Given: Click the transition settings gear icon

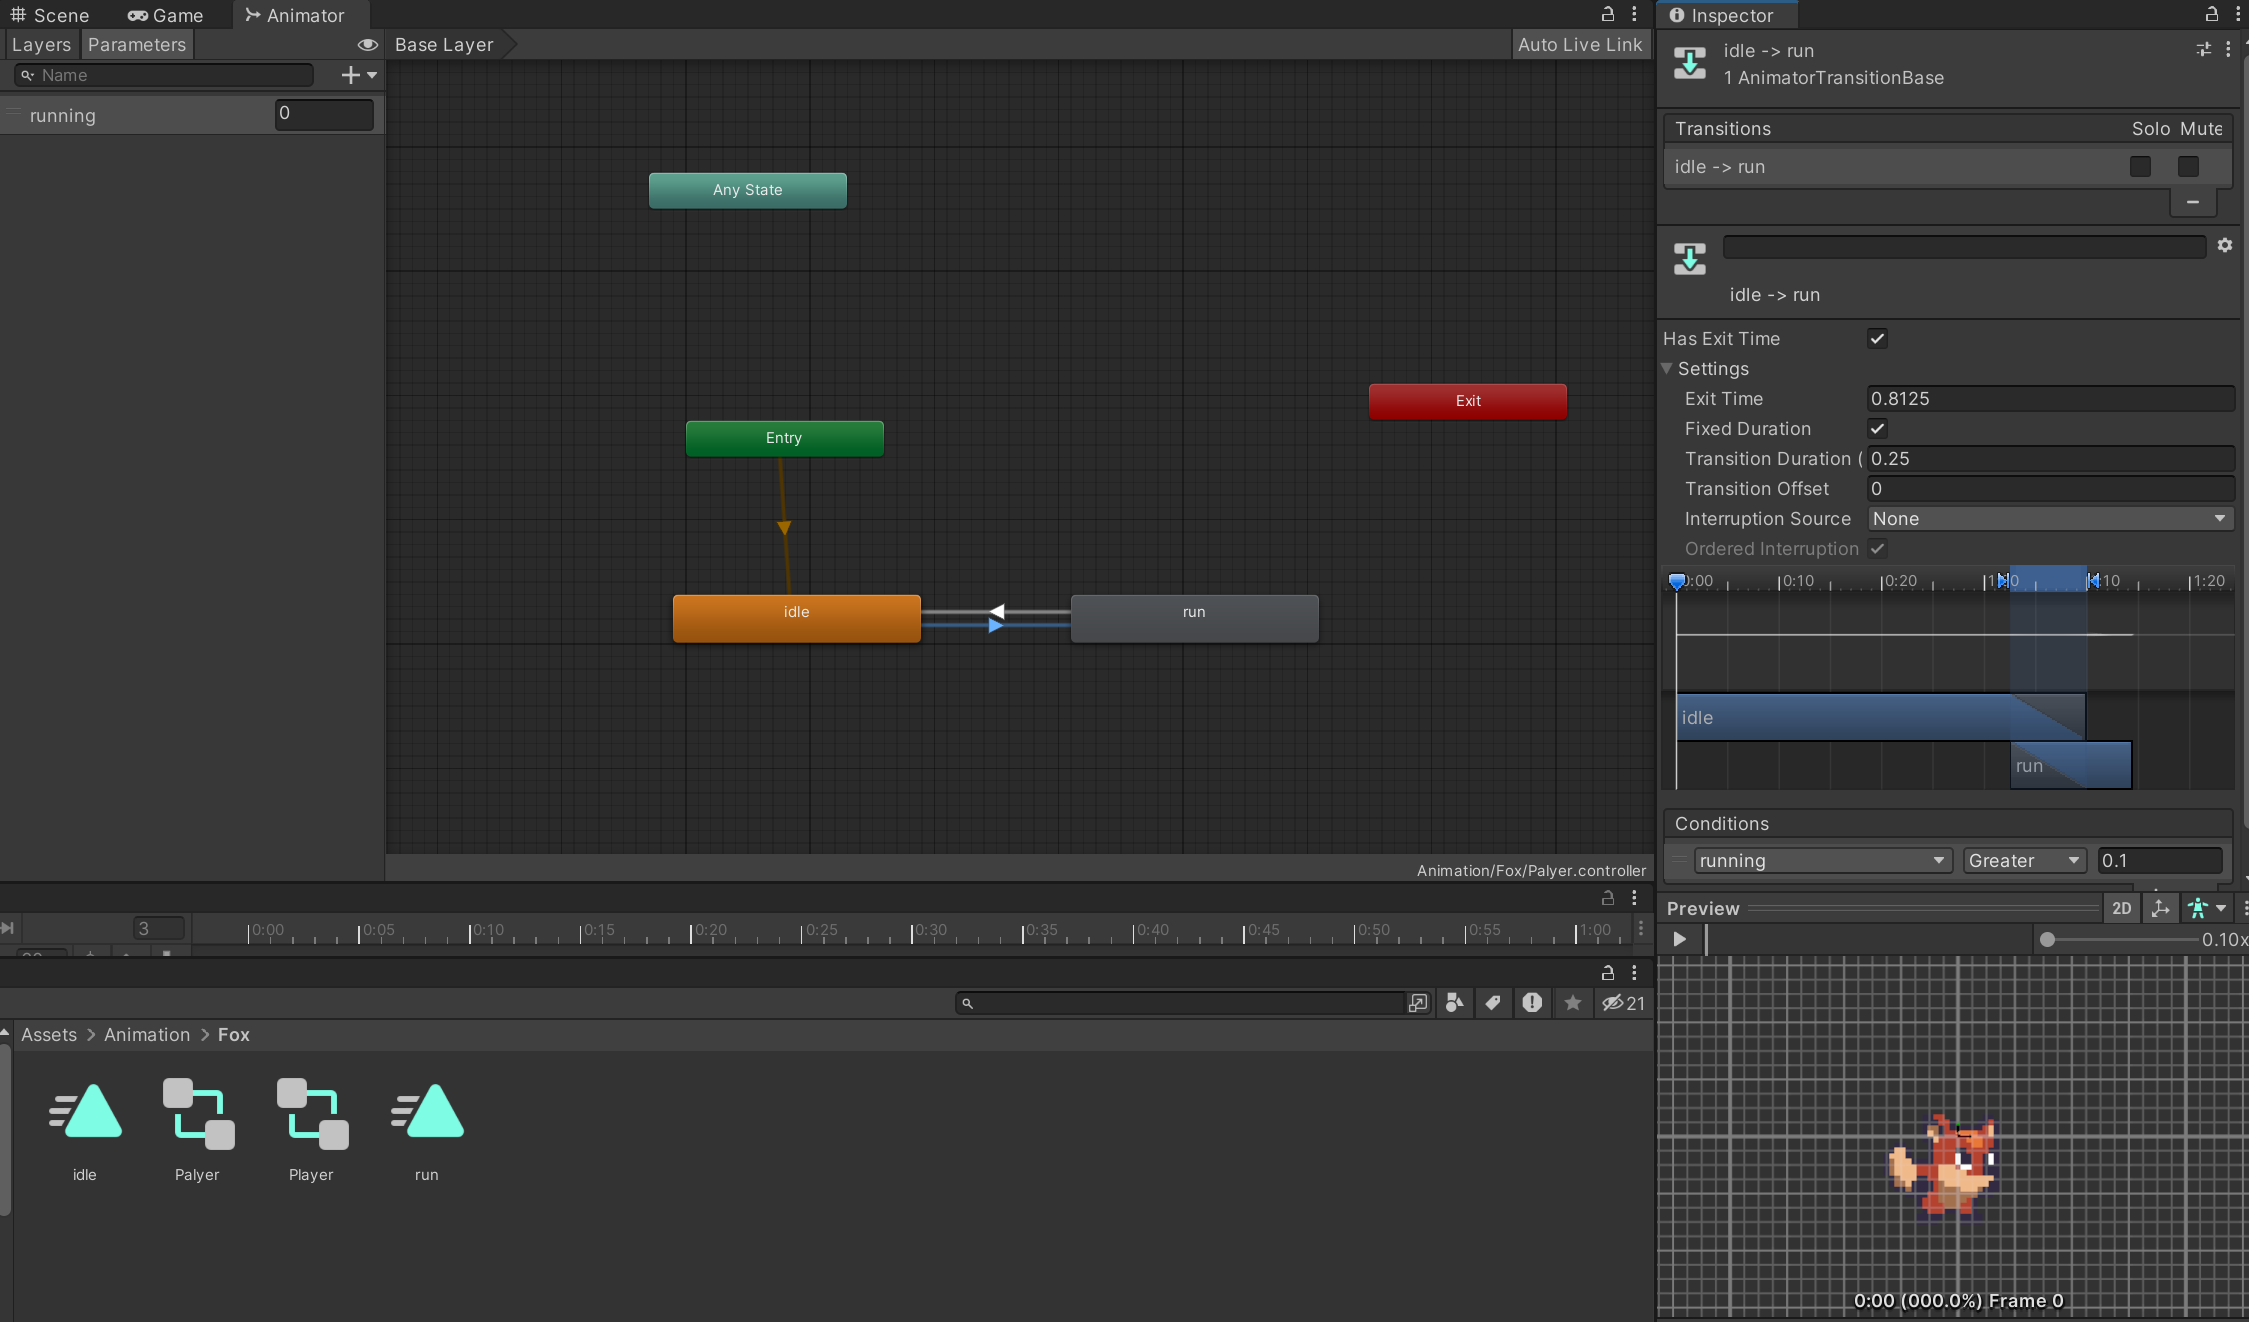Looking at the screenshot, I should click(x=2224, y=245).
